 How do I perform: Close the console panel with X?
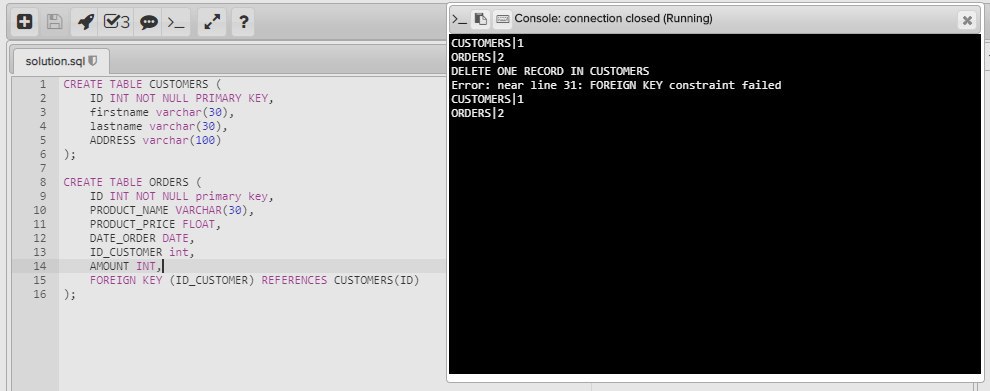tap(967, 20)
